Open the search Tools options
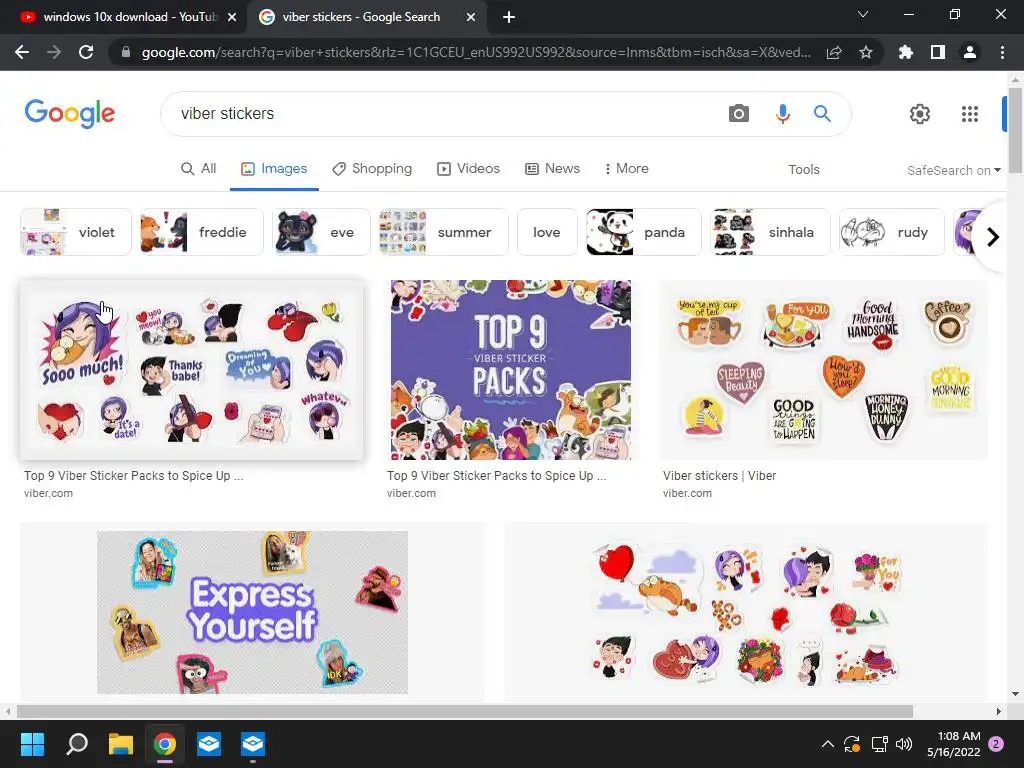 [804, 170]
